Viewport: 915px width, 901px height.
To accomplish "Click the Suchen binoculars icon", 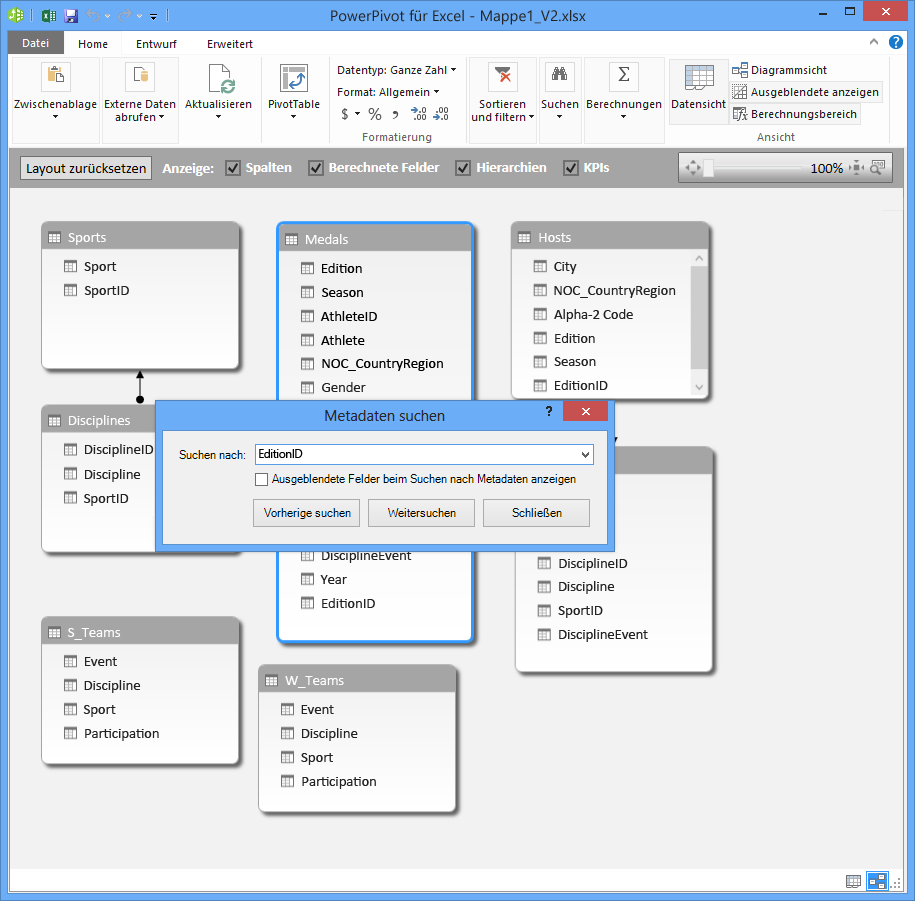I will point(560,76).
